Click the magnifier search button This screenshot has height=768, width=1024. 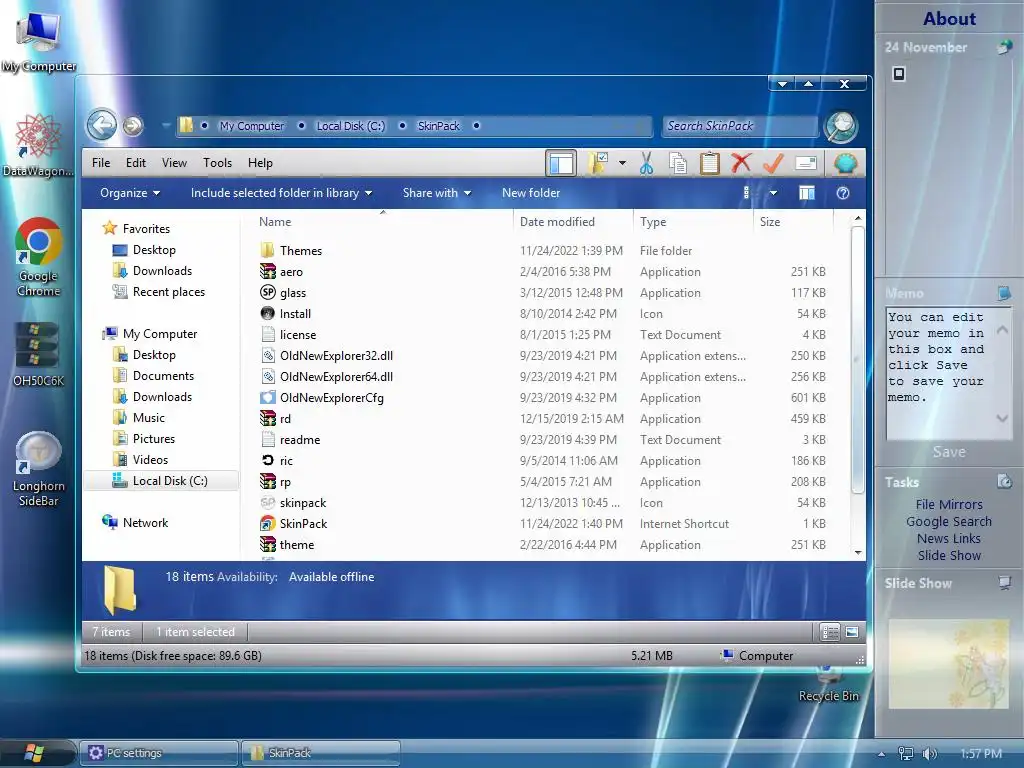coord(841,126)
